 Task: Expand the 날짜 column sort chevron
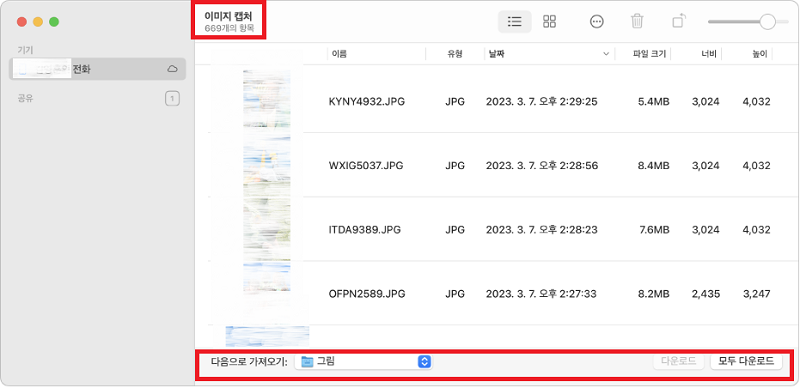pos(606,54)
